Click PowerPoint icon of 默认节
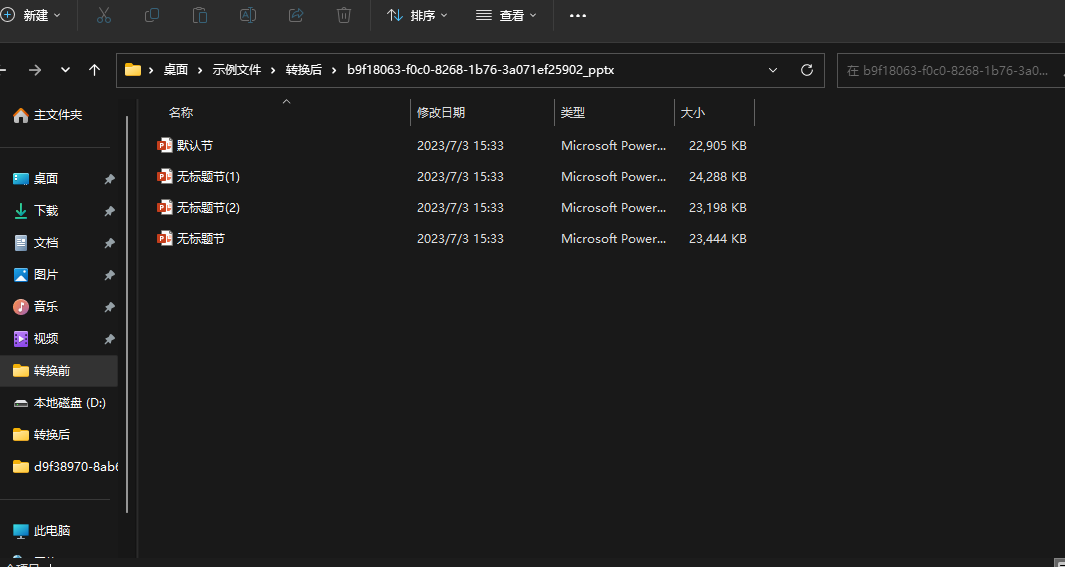 click(164, 145)
